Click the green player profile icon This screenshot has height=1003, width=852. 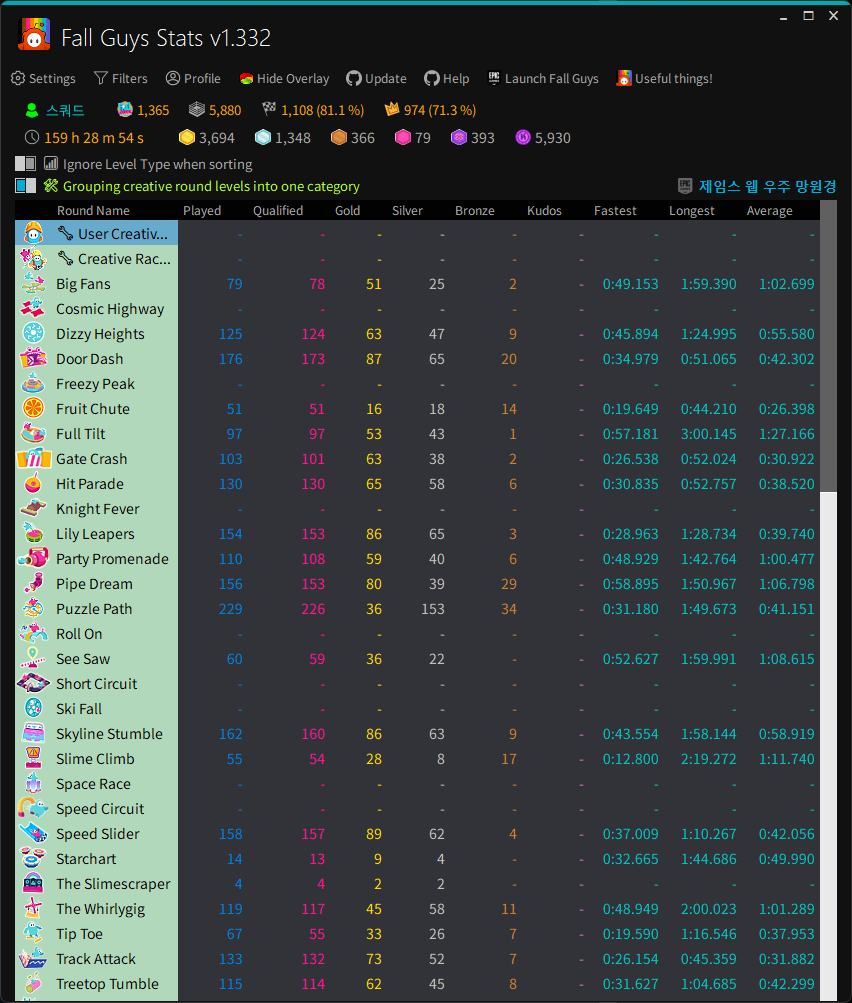31,111
